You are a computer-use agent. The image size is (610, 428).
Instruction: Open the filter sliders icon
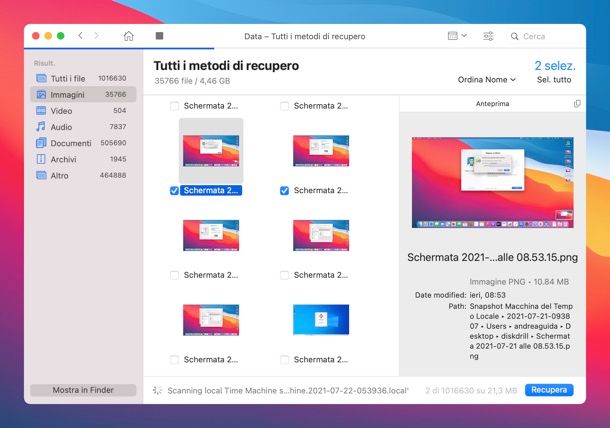[x=488, y=36]
